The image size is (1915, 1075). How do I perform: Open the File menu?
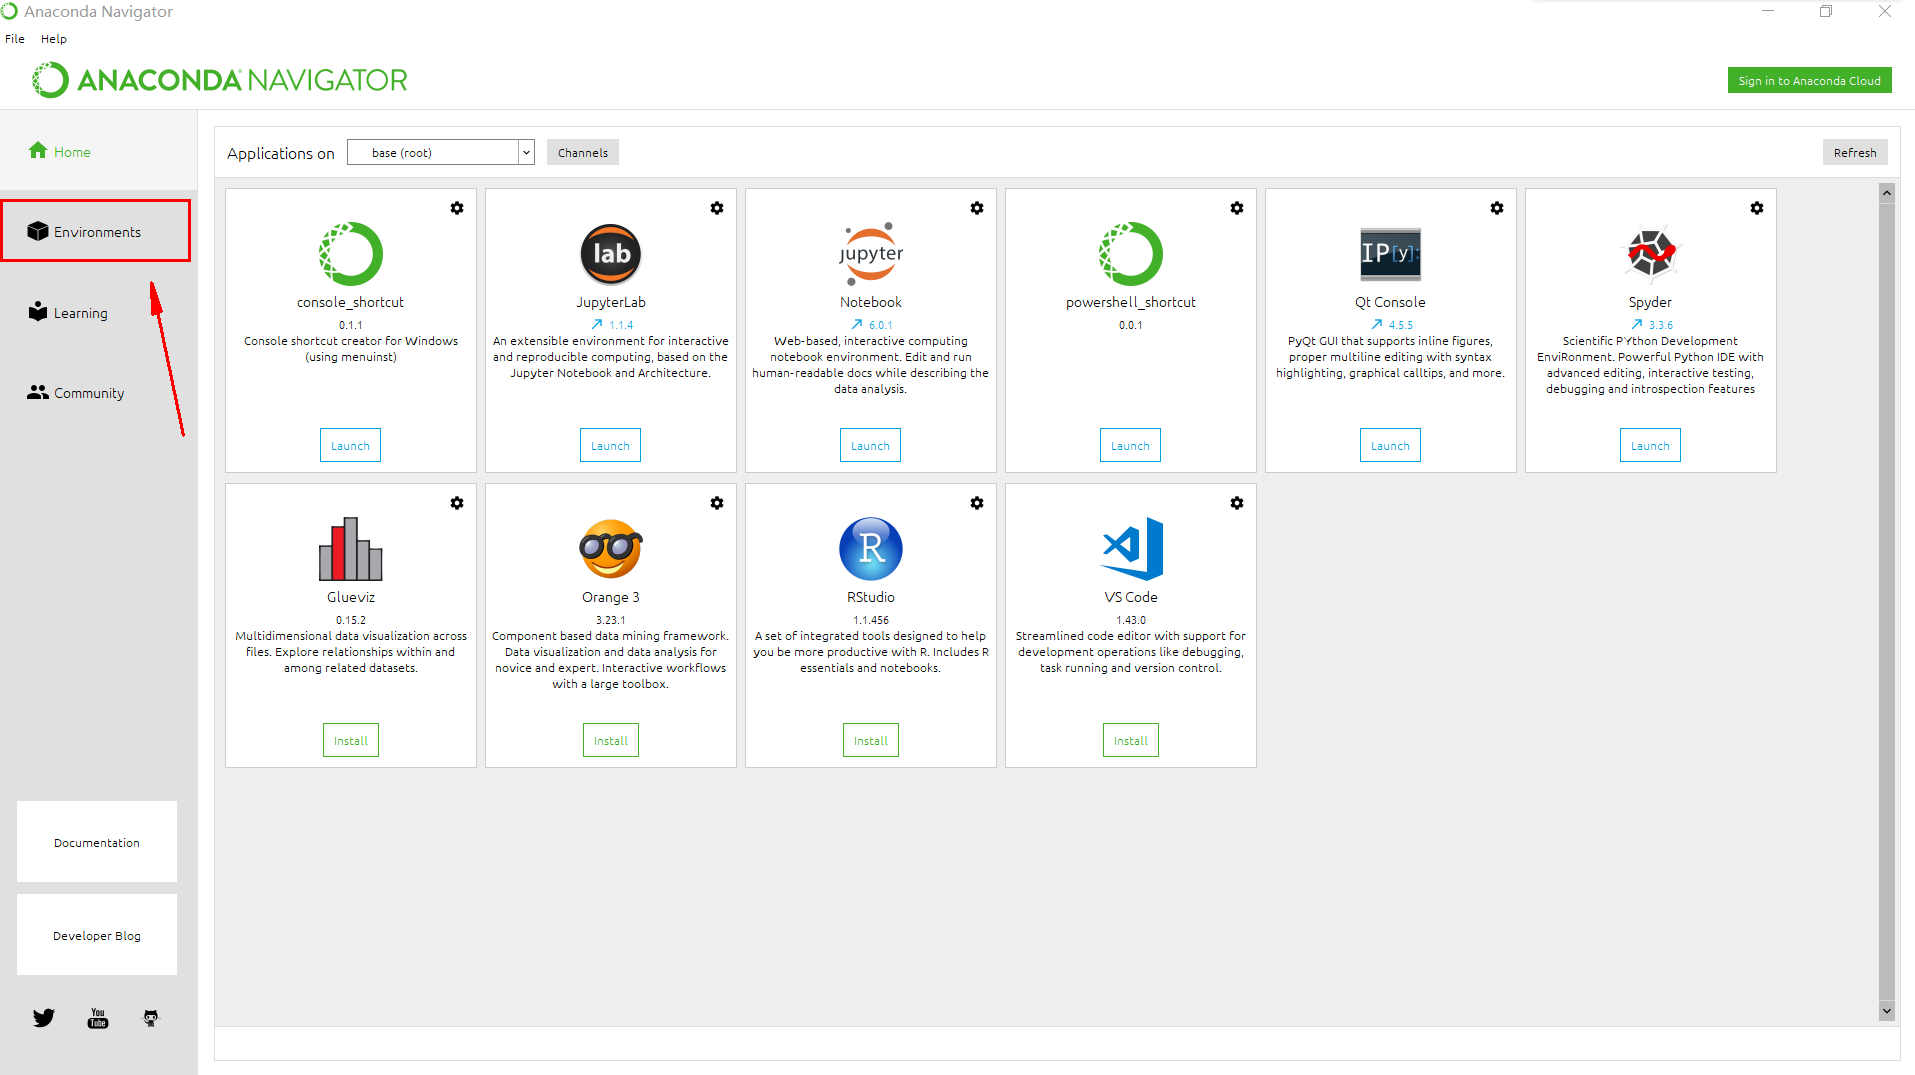point(15,39)
